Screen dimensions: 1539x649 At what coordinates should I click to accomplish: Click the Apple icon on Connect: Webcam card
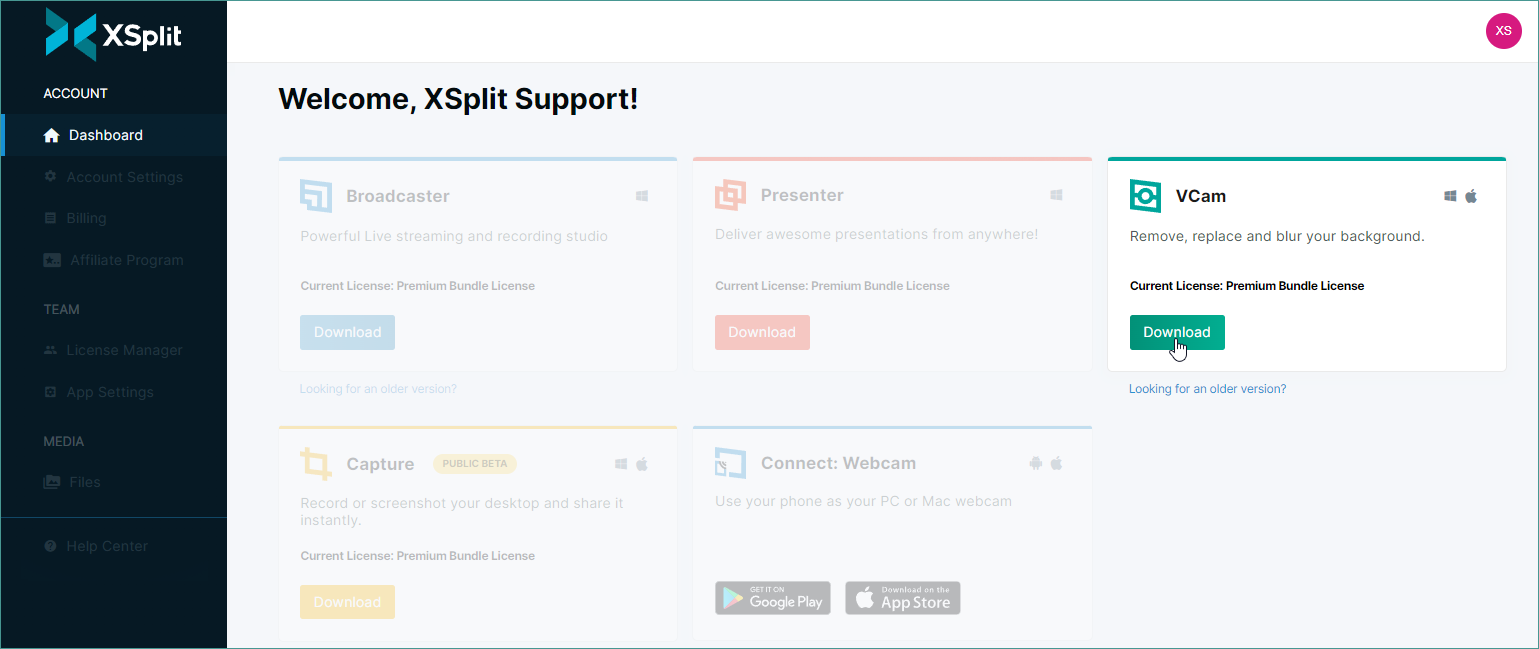coord(1056,463)
